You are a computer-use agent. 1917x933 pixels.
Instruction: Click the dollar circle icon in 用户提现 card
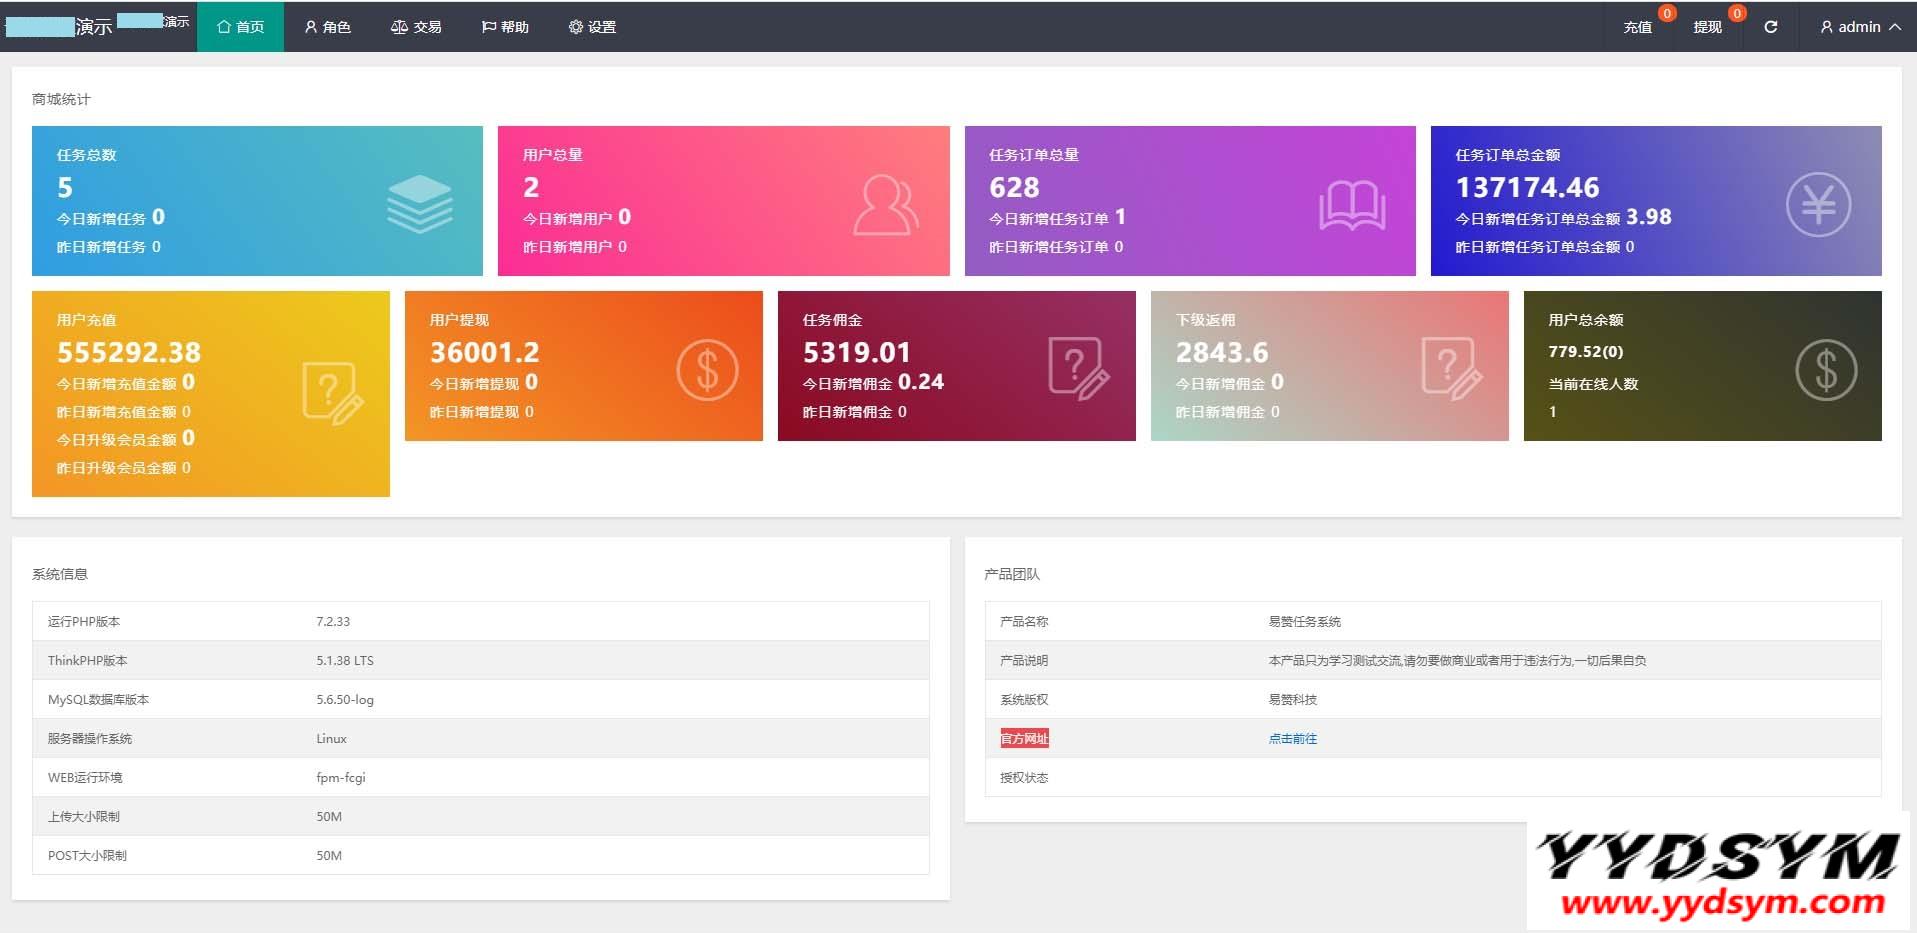click(707, 370)
